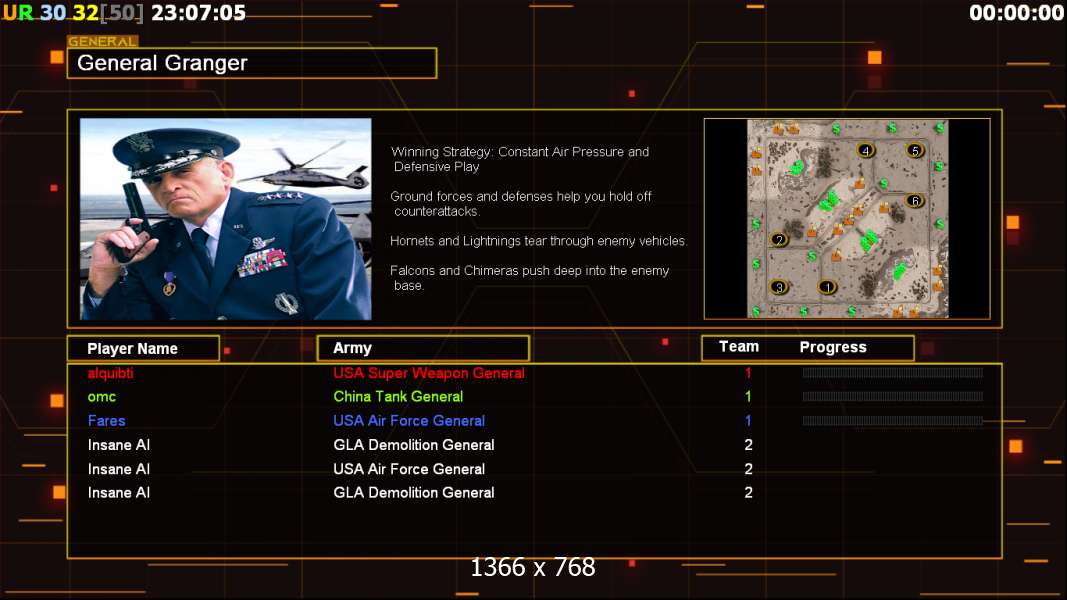The height and width of the screenshot is (600, 1067).
Task: Click the Falcons and Chimeras strategy line
Action: pos(529,278)
